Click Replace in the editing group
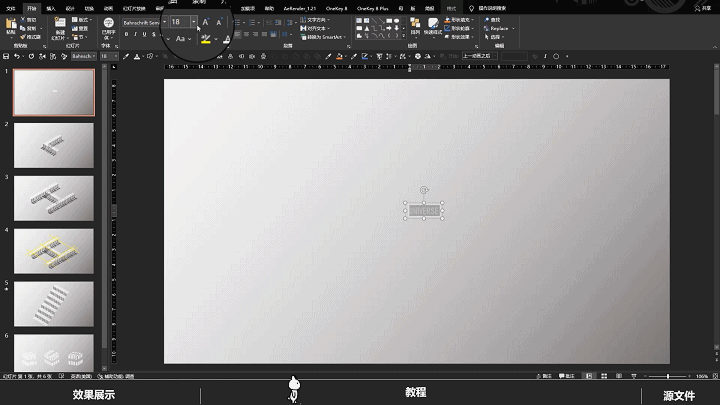720x405 pixels. point(497,28)
